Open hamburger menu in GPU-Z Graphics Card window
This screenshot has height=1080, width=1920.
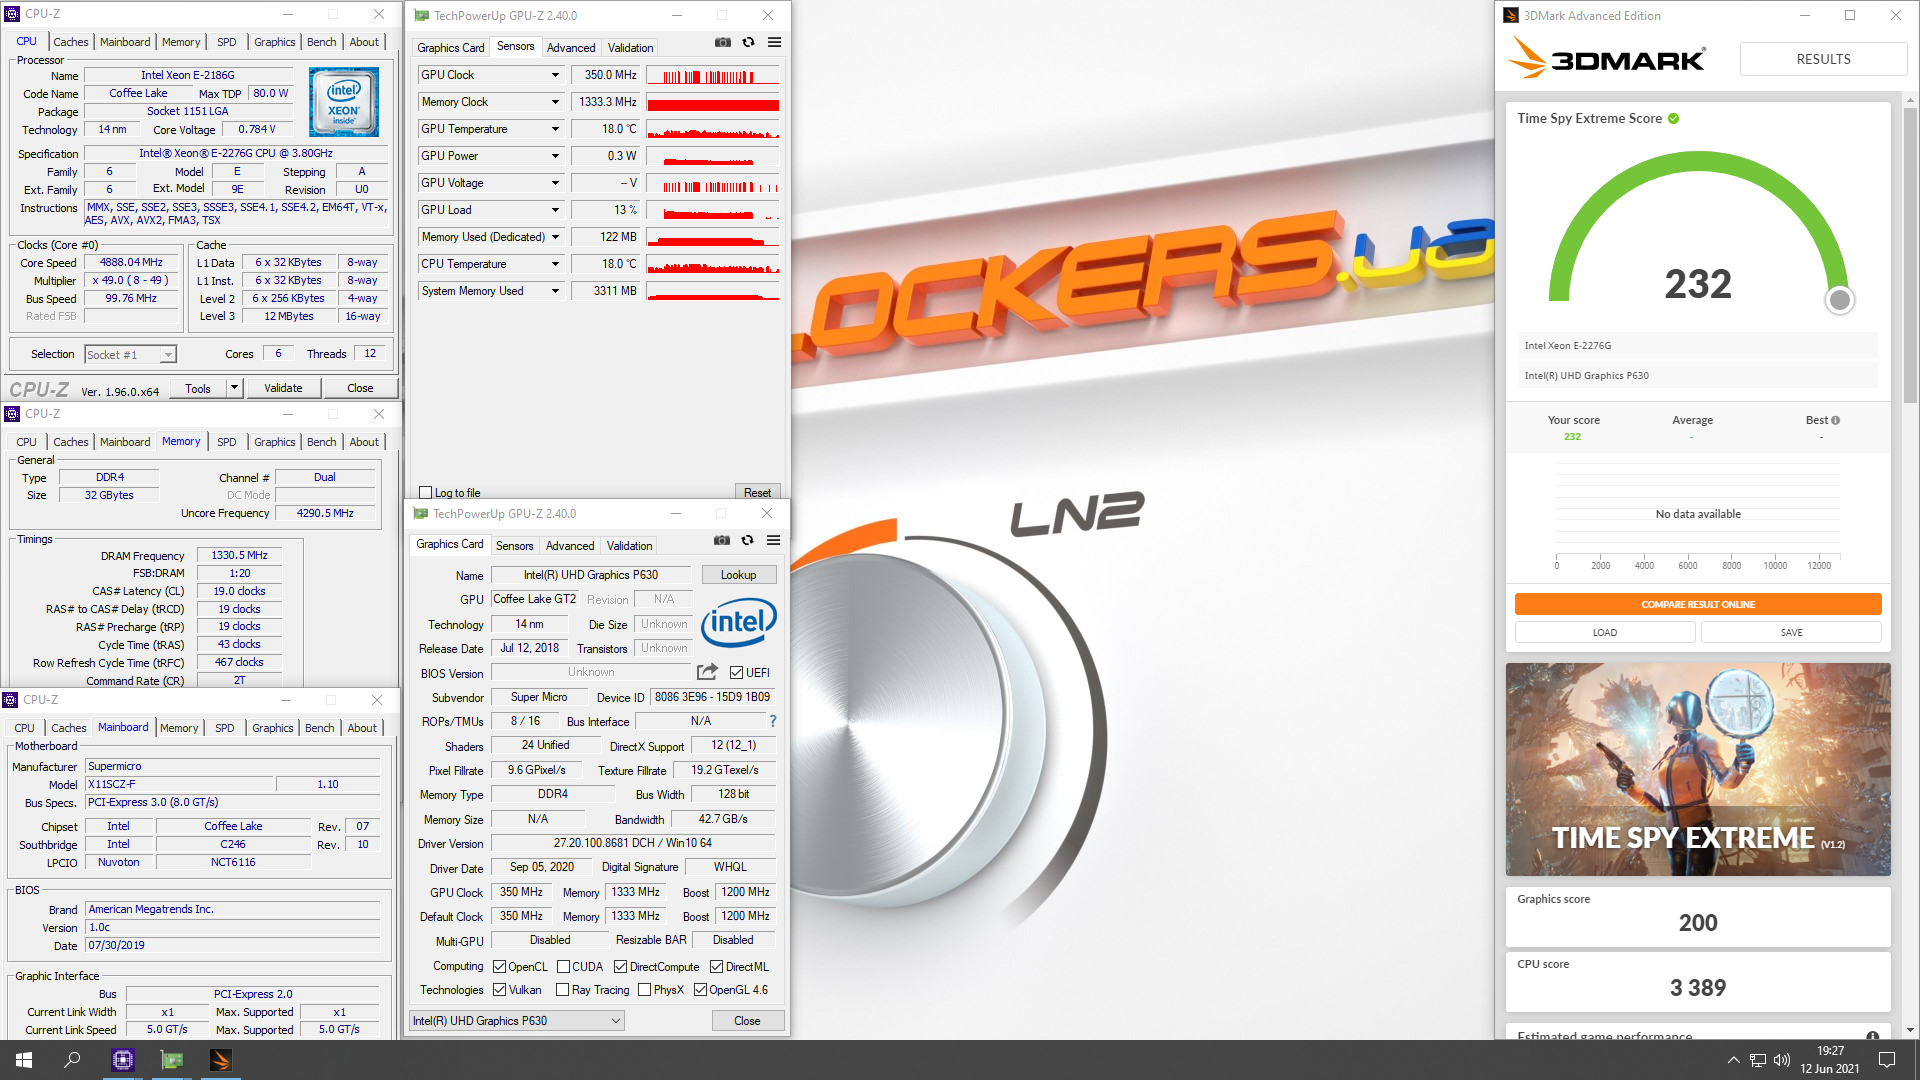pyautogui.click(x=773, y=541)
